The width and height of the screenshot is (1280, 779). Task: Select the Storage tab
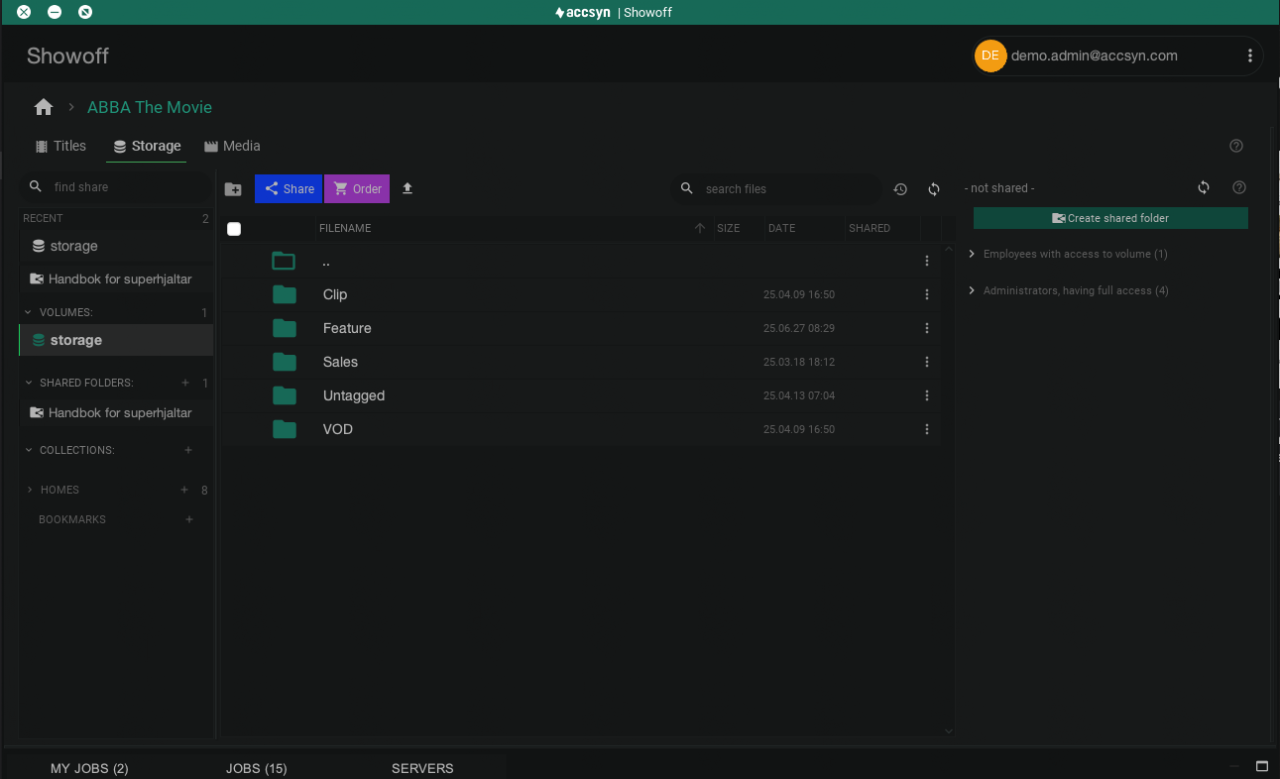pyautogui.click(x=146, y=146)
